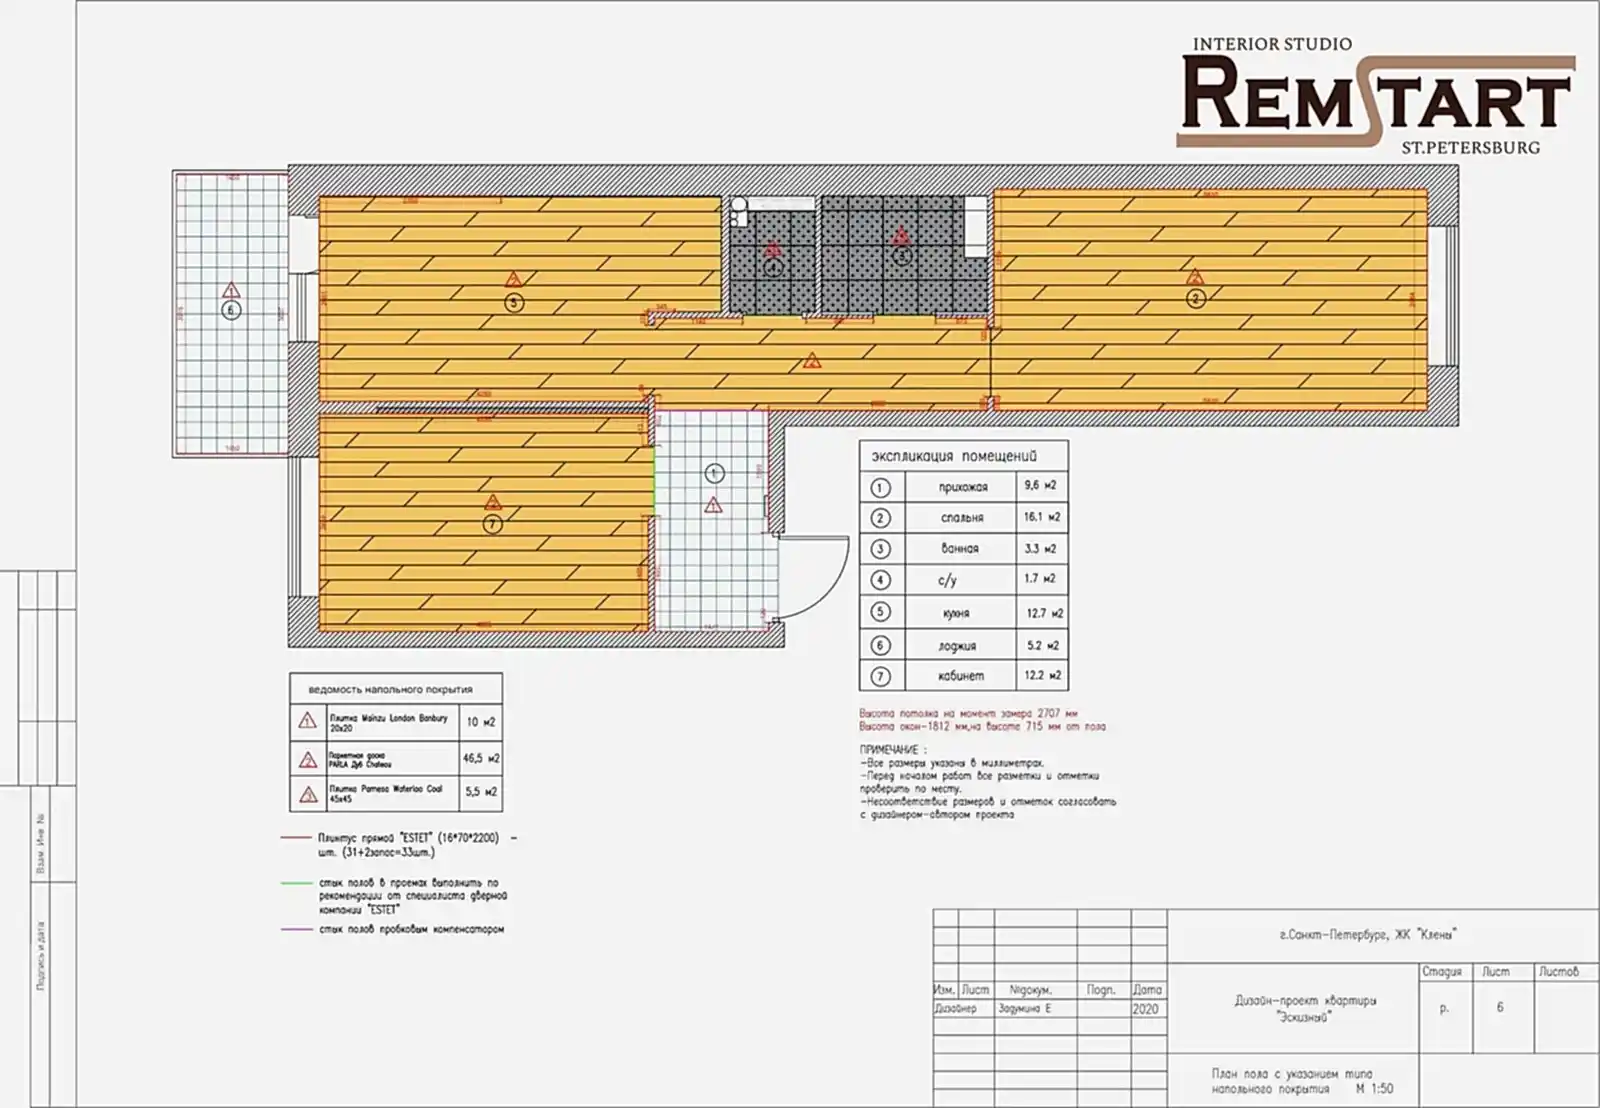Select triangle 2 parquet legend symbol

(307, 759)
